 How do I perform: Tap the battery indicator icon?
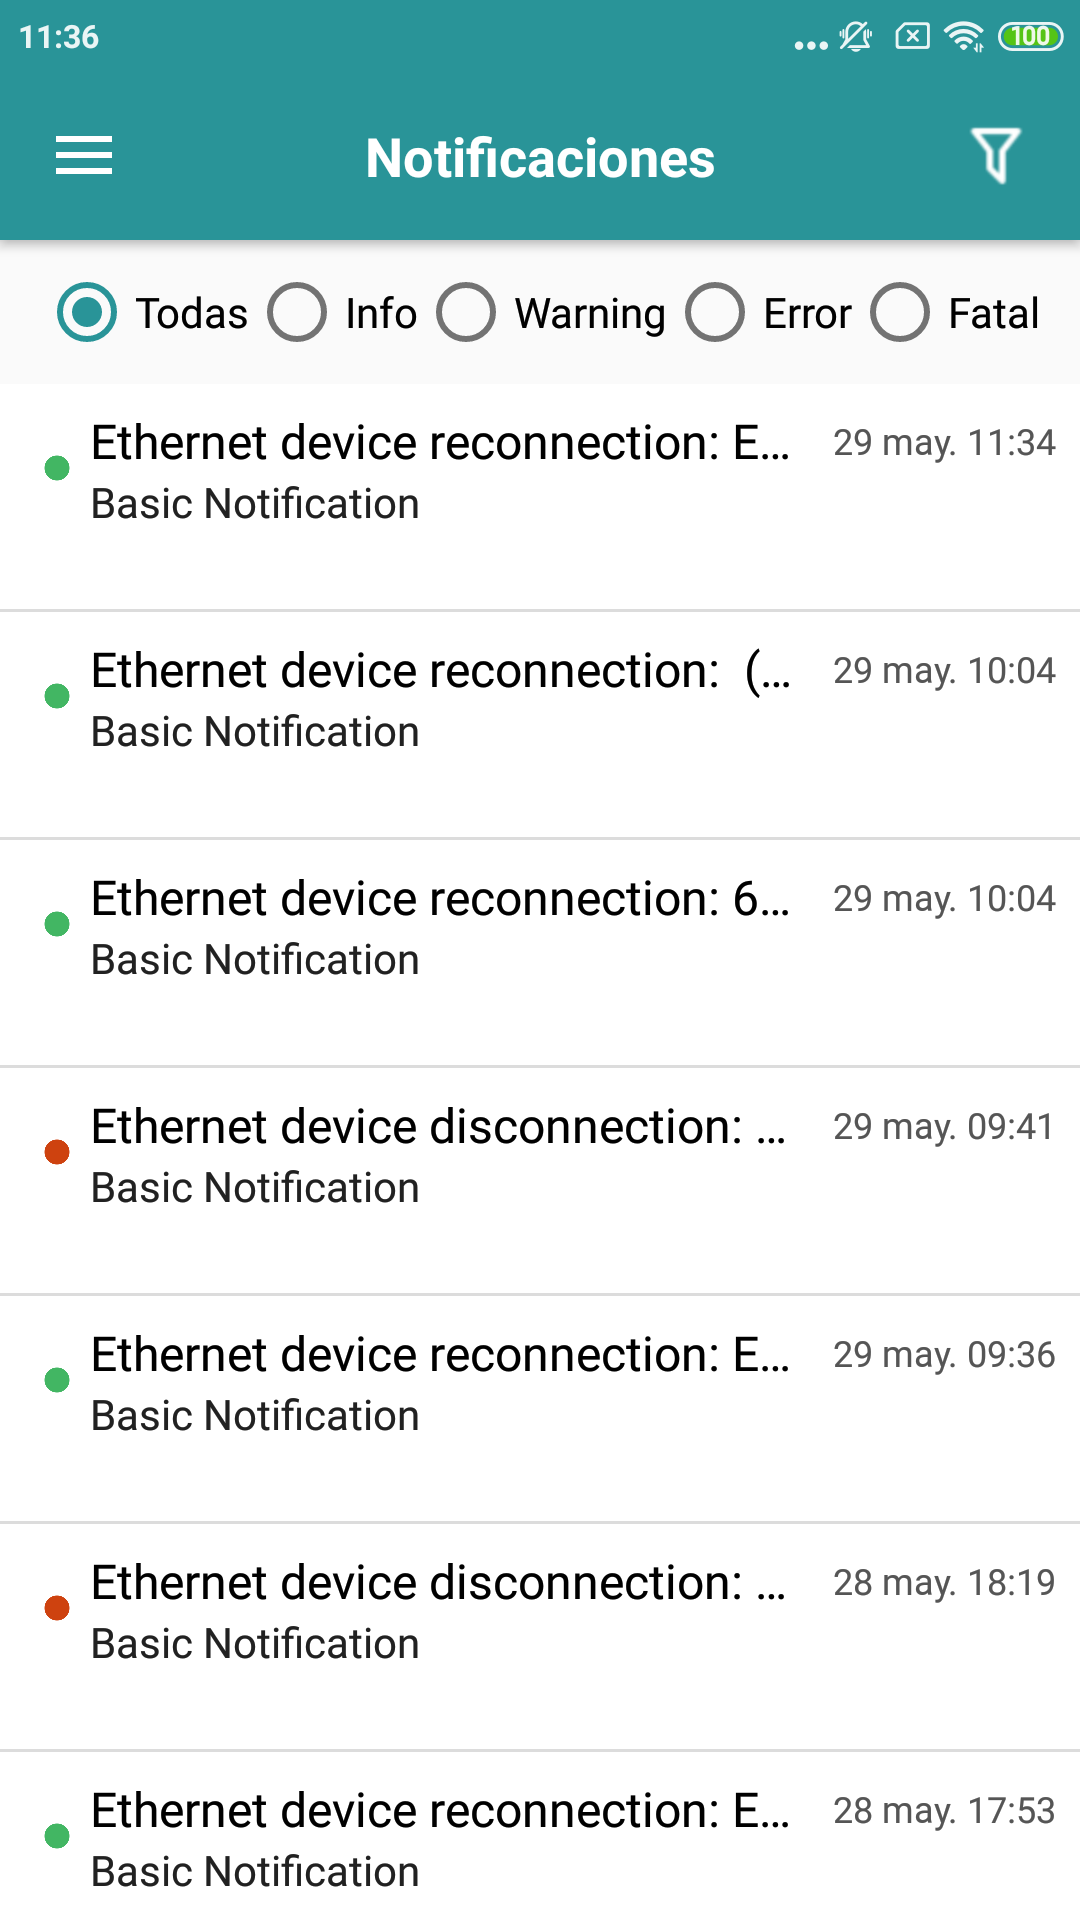click(x=1030, y=37)
